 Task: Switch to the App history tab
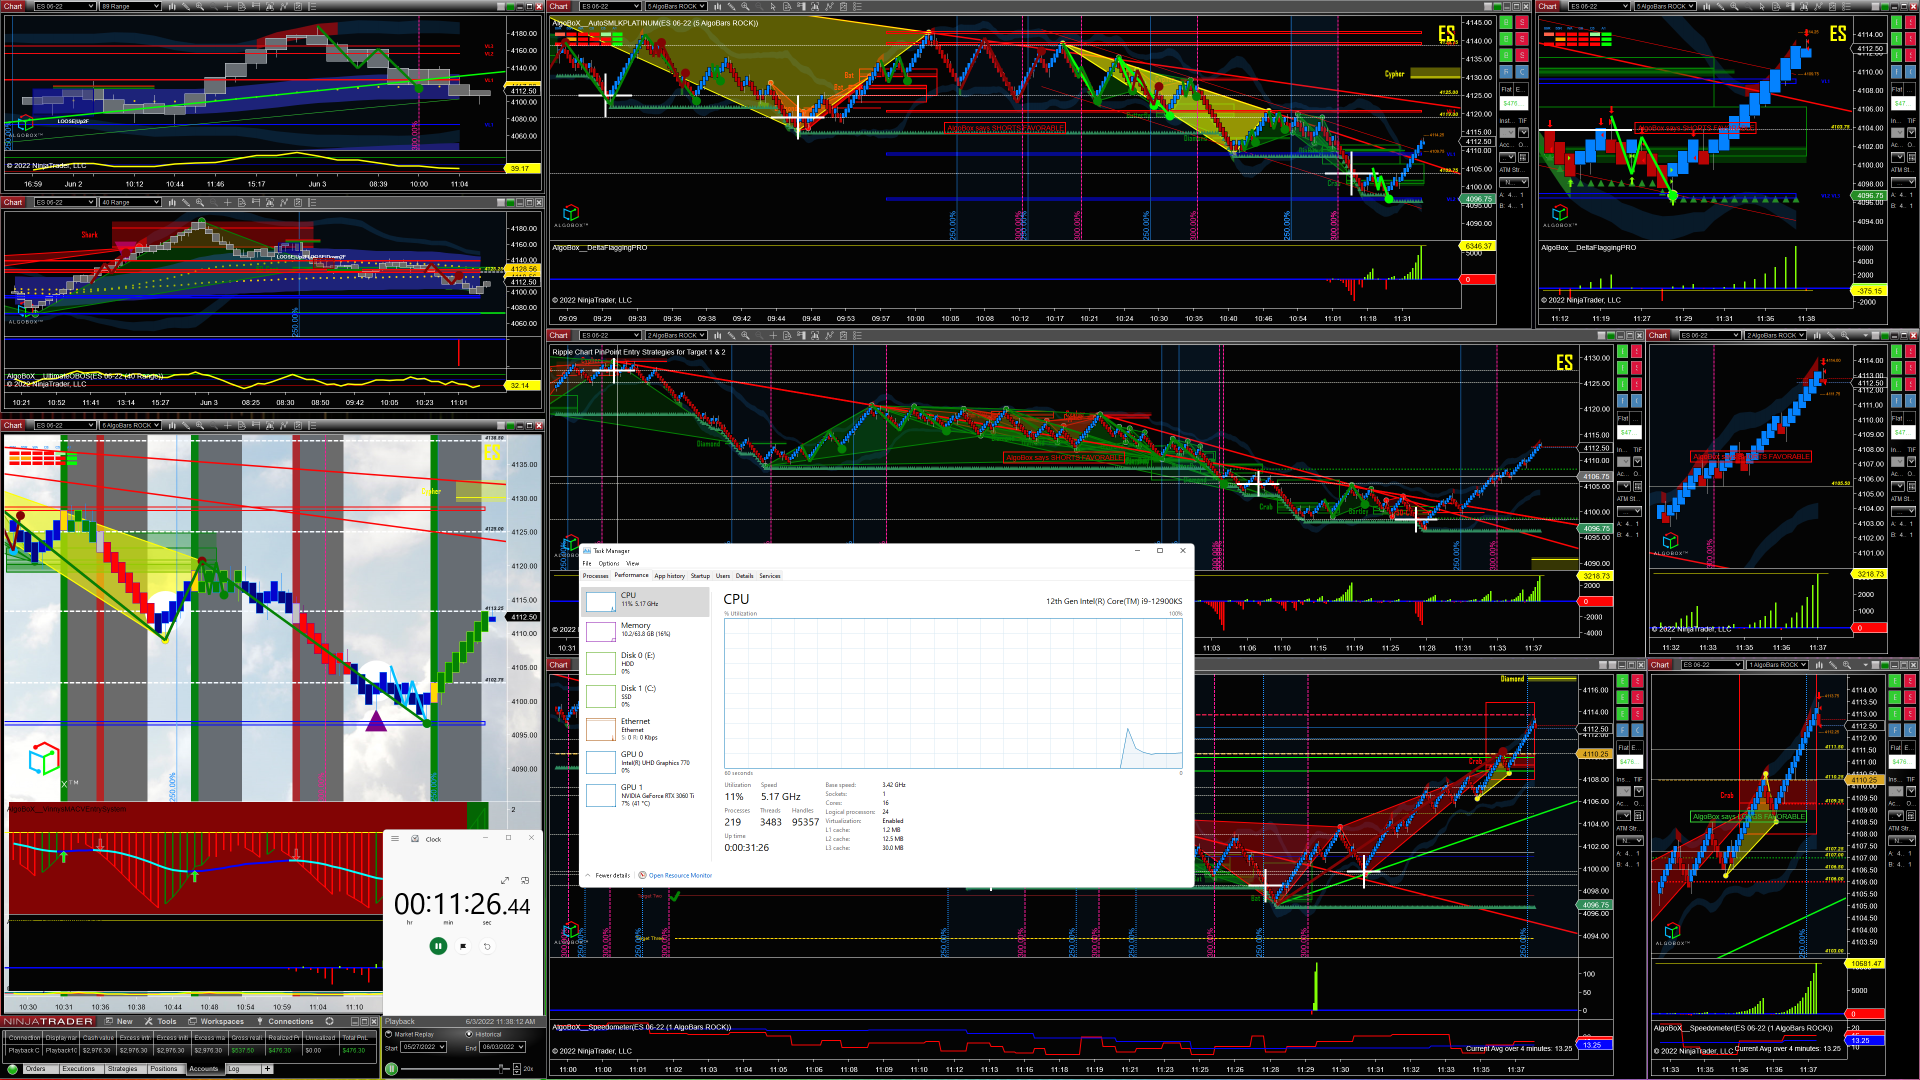coord(669,576)
